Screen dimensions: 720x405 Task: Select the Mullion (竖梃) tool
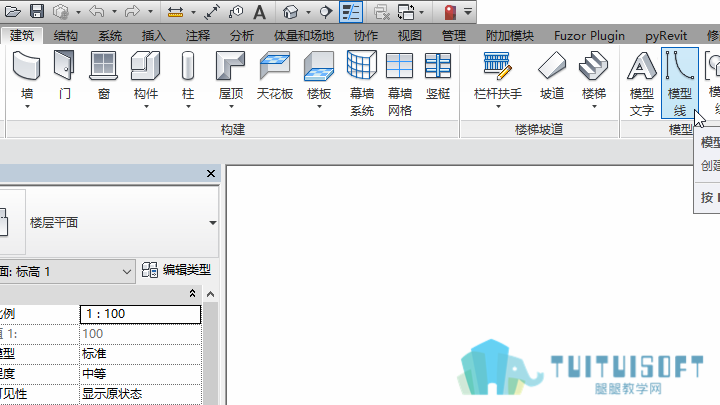438,76
